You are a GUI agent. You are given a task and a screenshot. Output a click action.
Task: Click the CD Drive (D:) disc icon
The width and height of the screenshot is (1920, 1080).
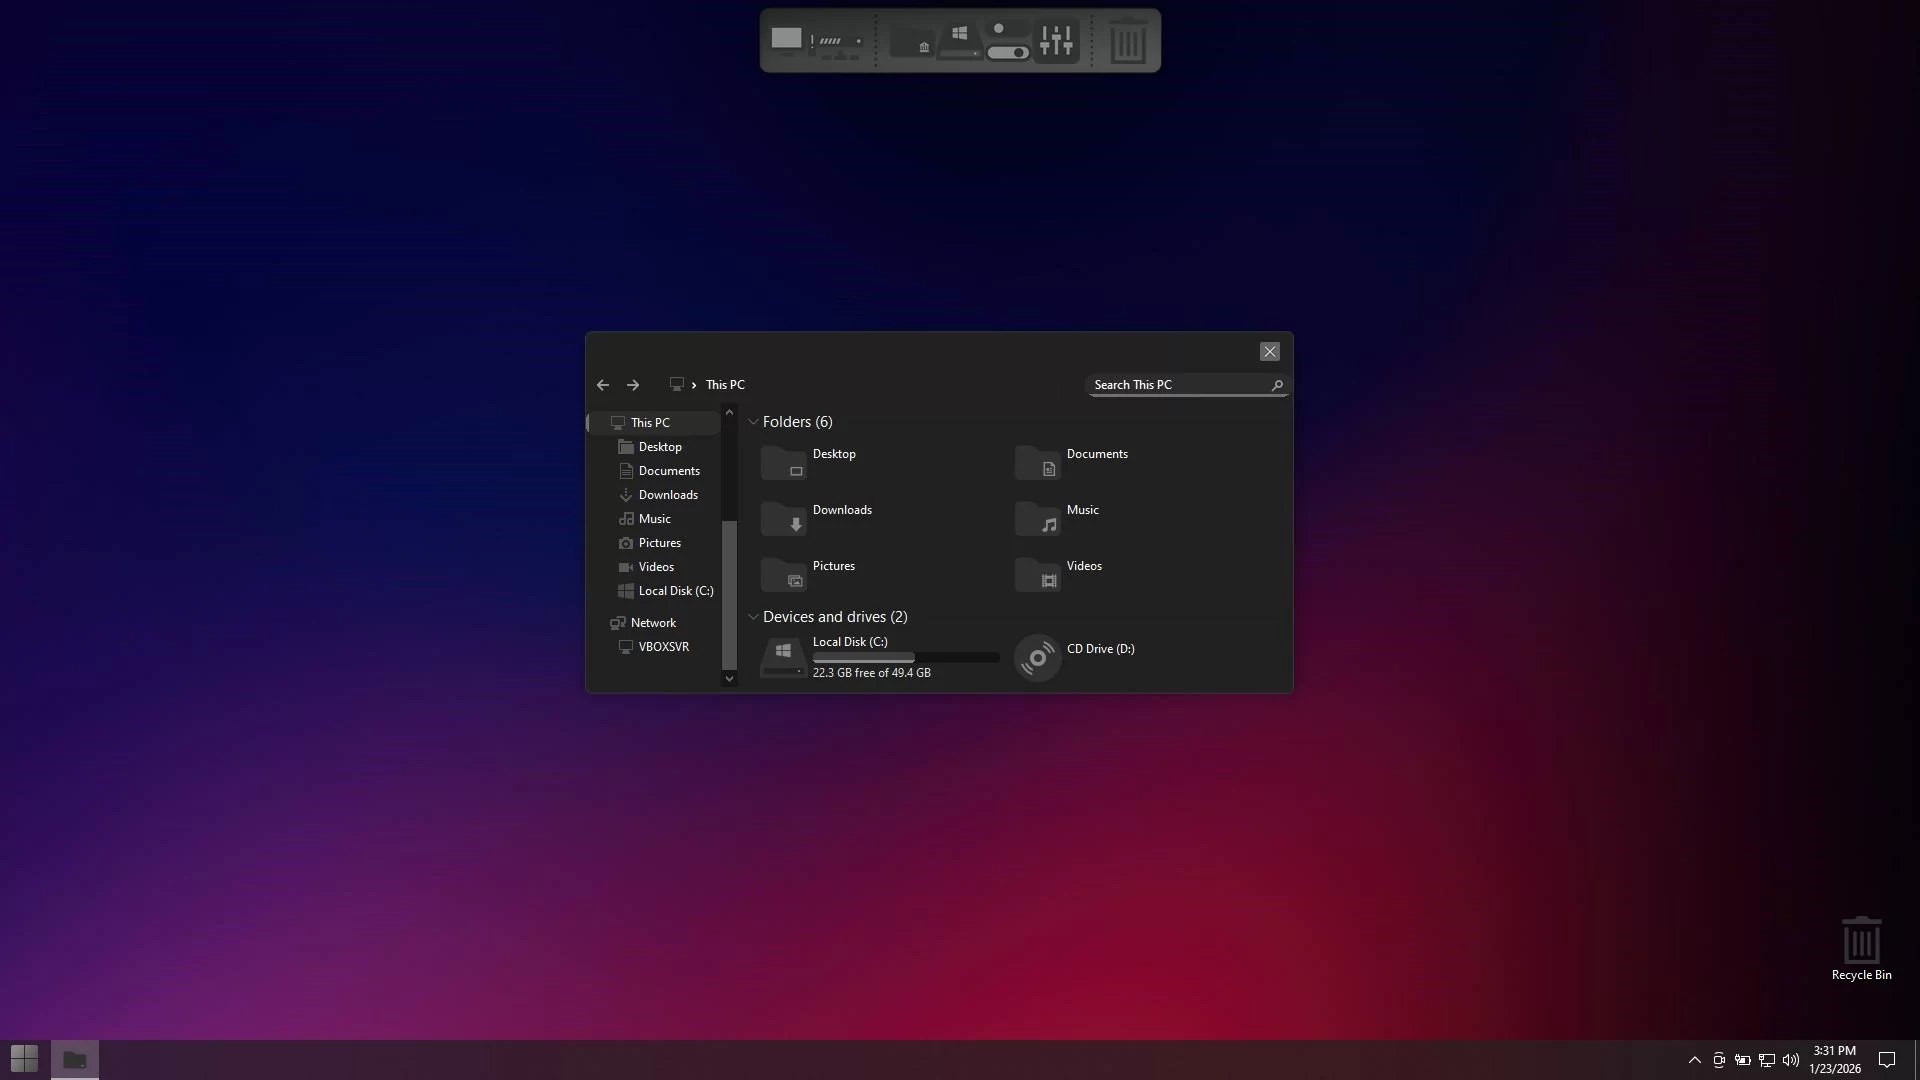click(1037, 658)
